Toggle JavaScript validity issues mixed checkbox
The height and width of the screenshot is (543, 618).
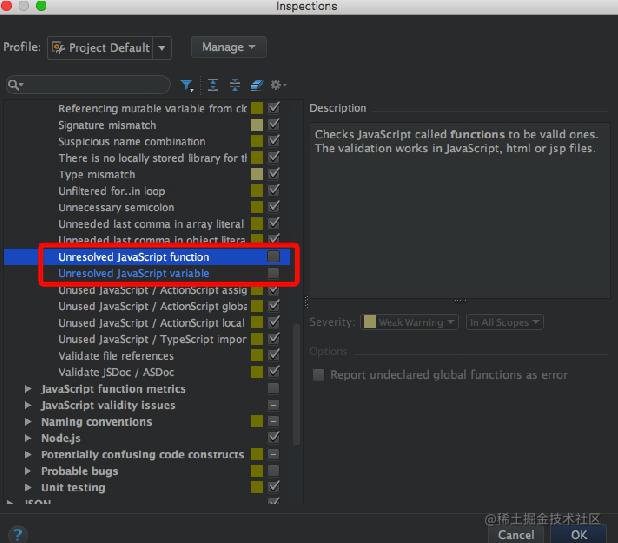274,405
